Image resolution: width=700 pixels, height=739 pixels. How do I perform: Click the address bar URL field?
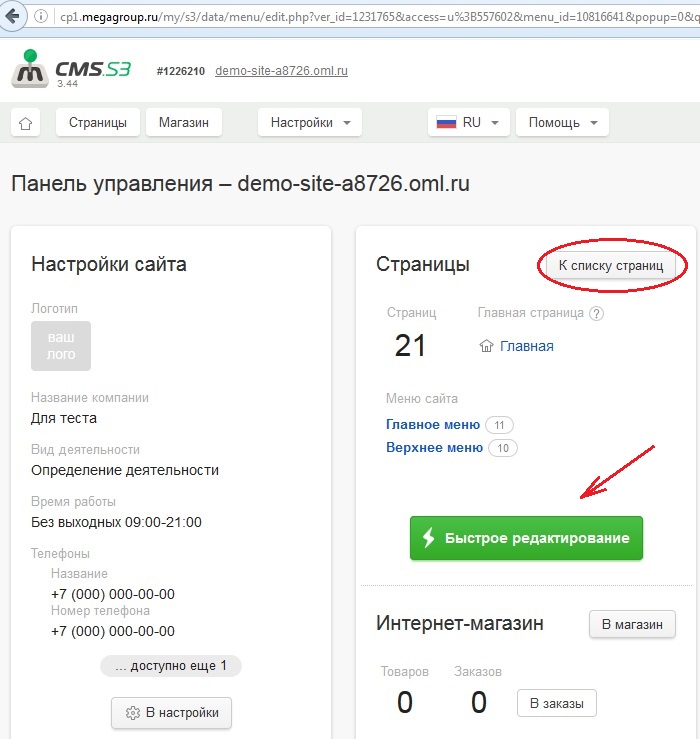point(377,17)
